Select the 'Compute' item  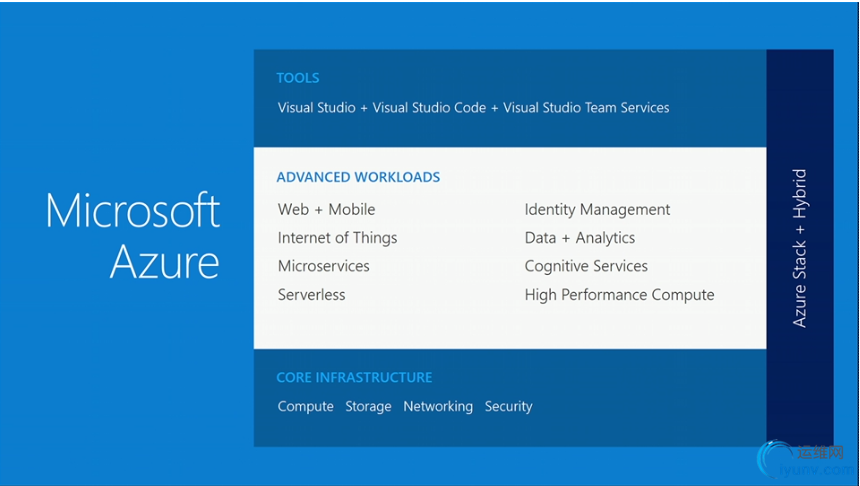[305, 406]
